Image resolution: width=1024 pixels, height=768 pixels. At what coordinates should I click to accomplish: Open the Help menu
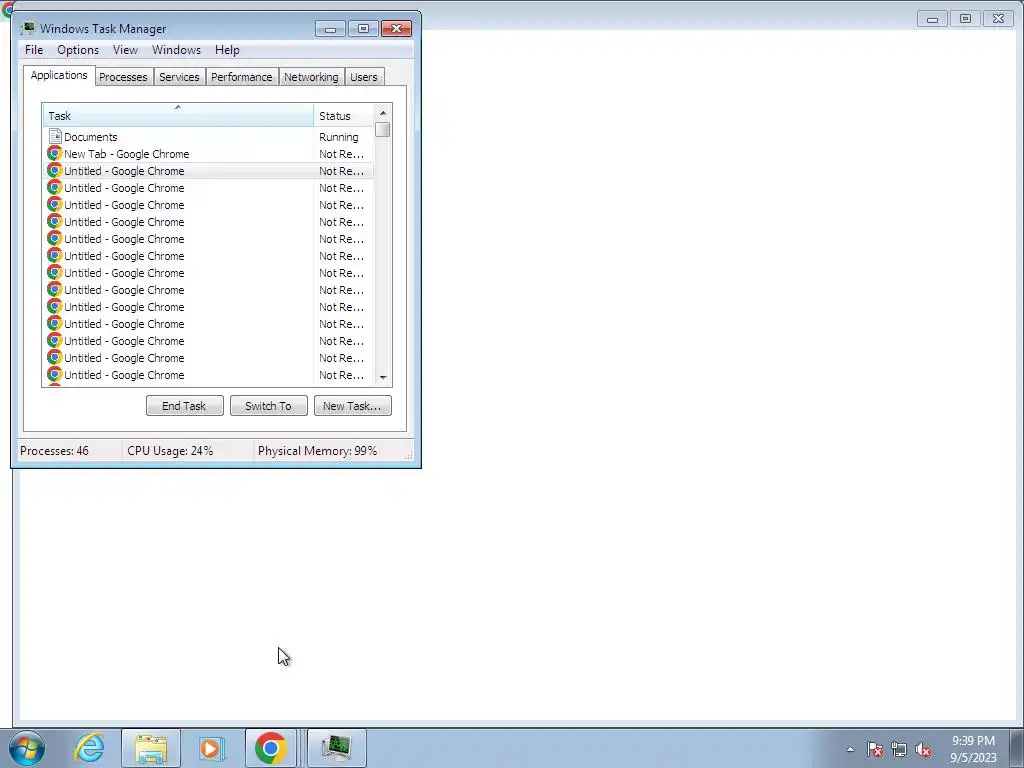[x=227, y=50]
